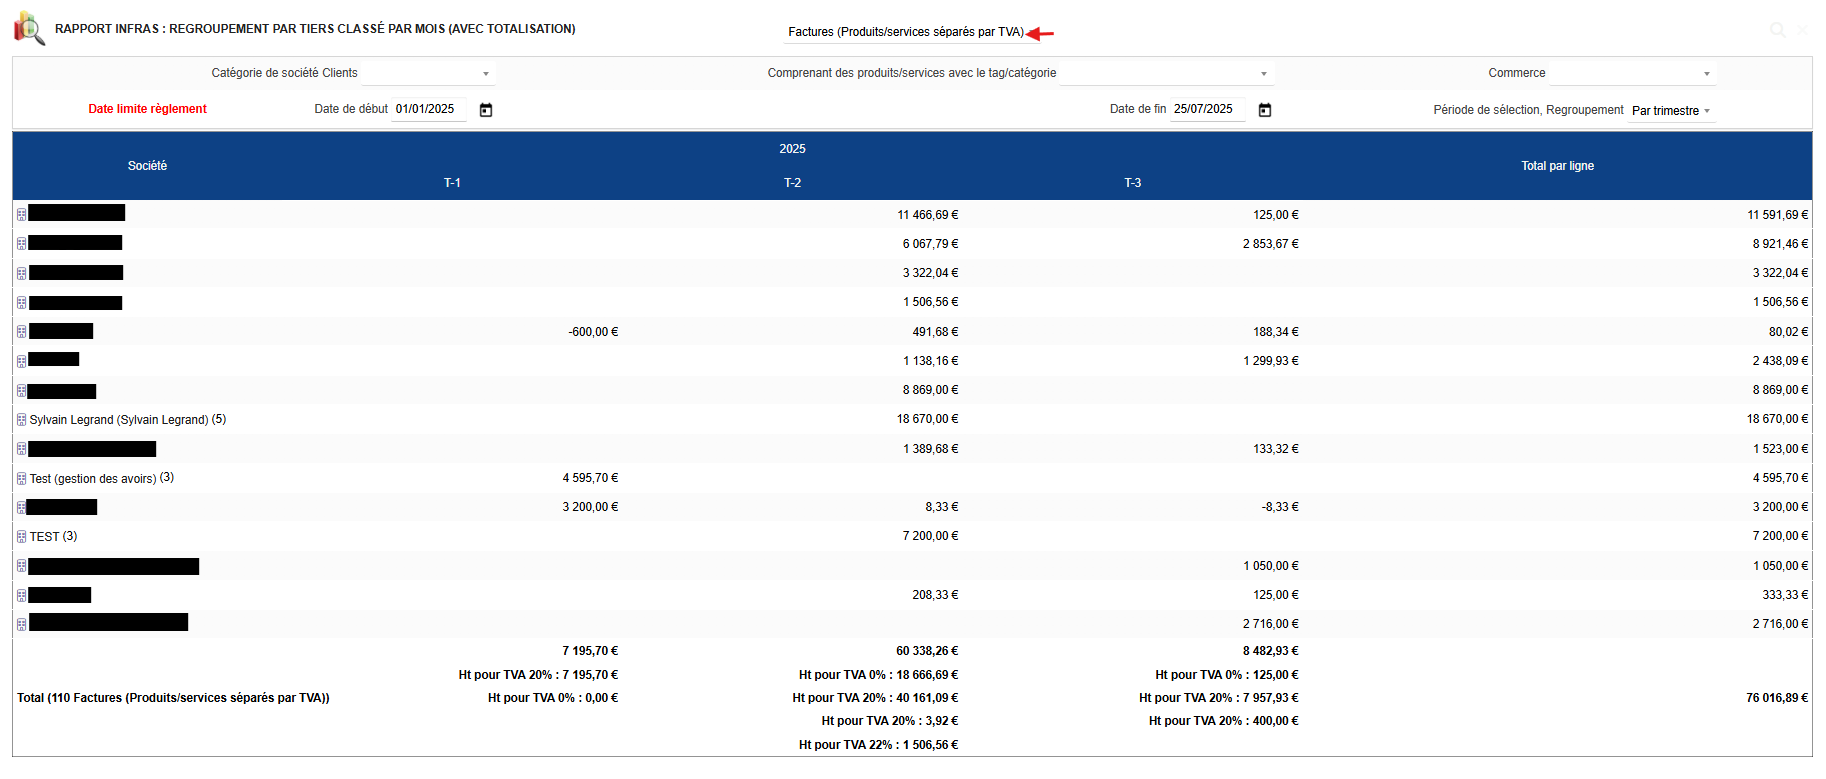Click the building icon next to Sylvain Legrand
This screenshot has height=779, width=1826.
[x=21, y=420]
